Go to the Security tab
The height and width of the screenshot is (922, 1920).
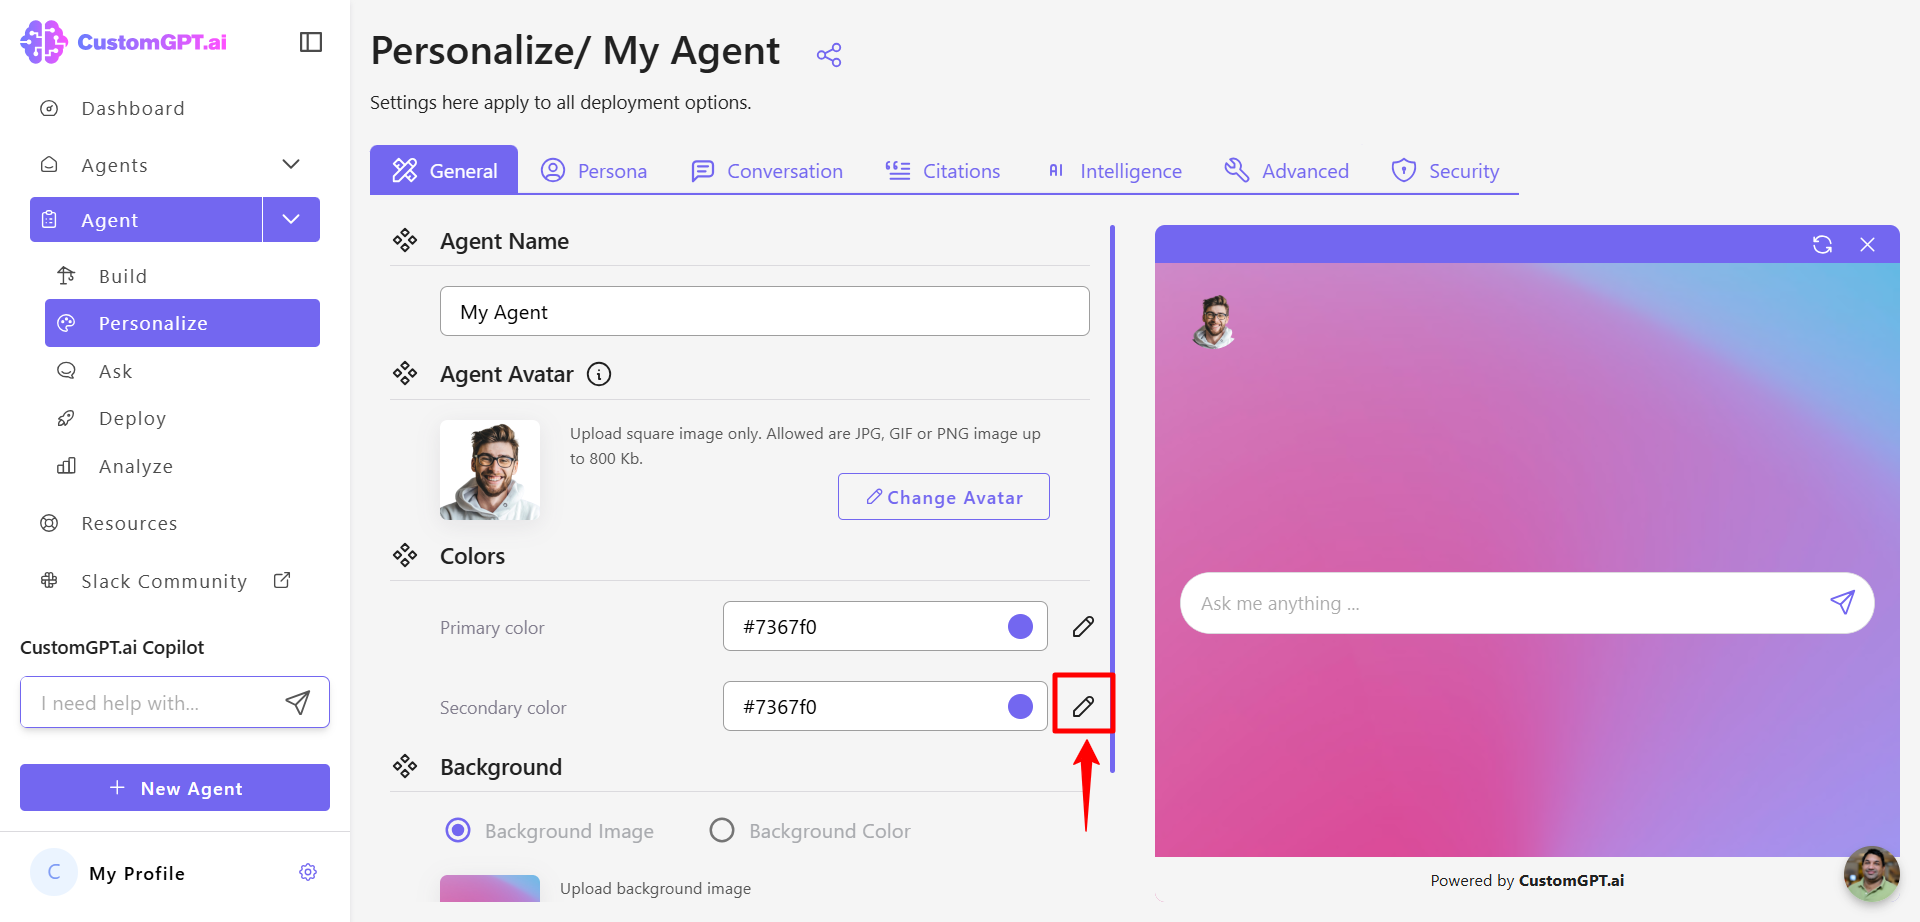pyautogui.click(x=1445, y=171)
